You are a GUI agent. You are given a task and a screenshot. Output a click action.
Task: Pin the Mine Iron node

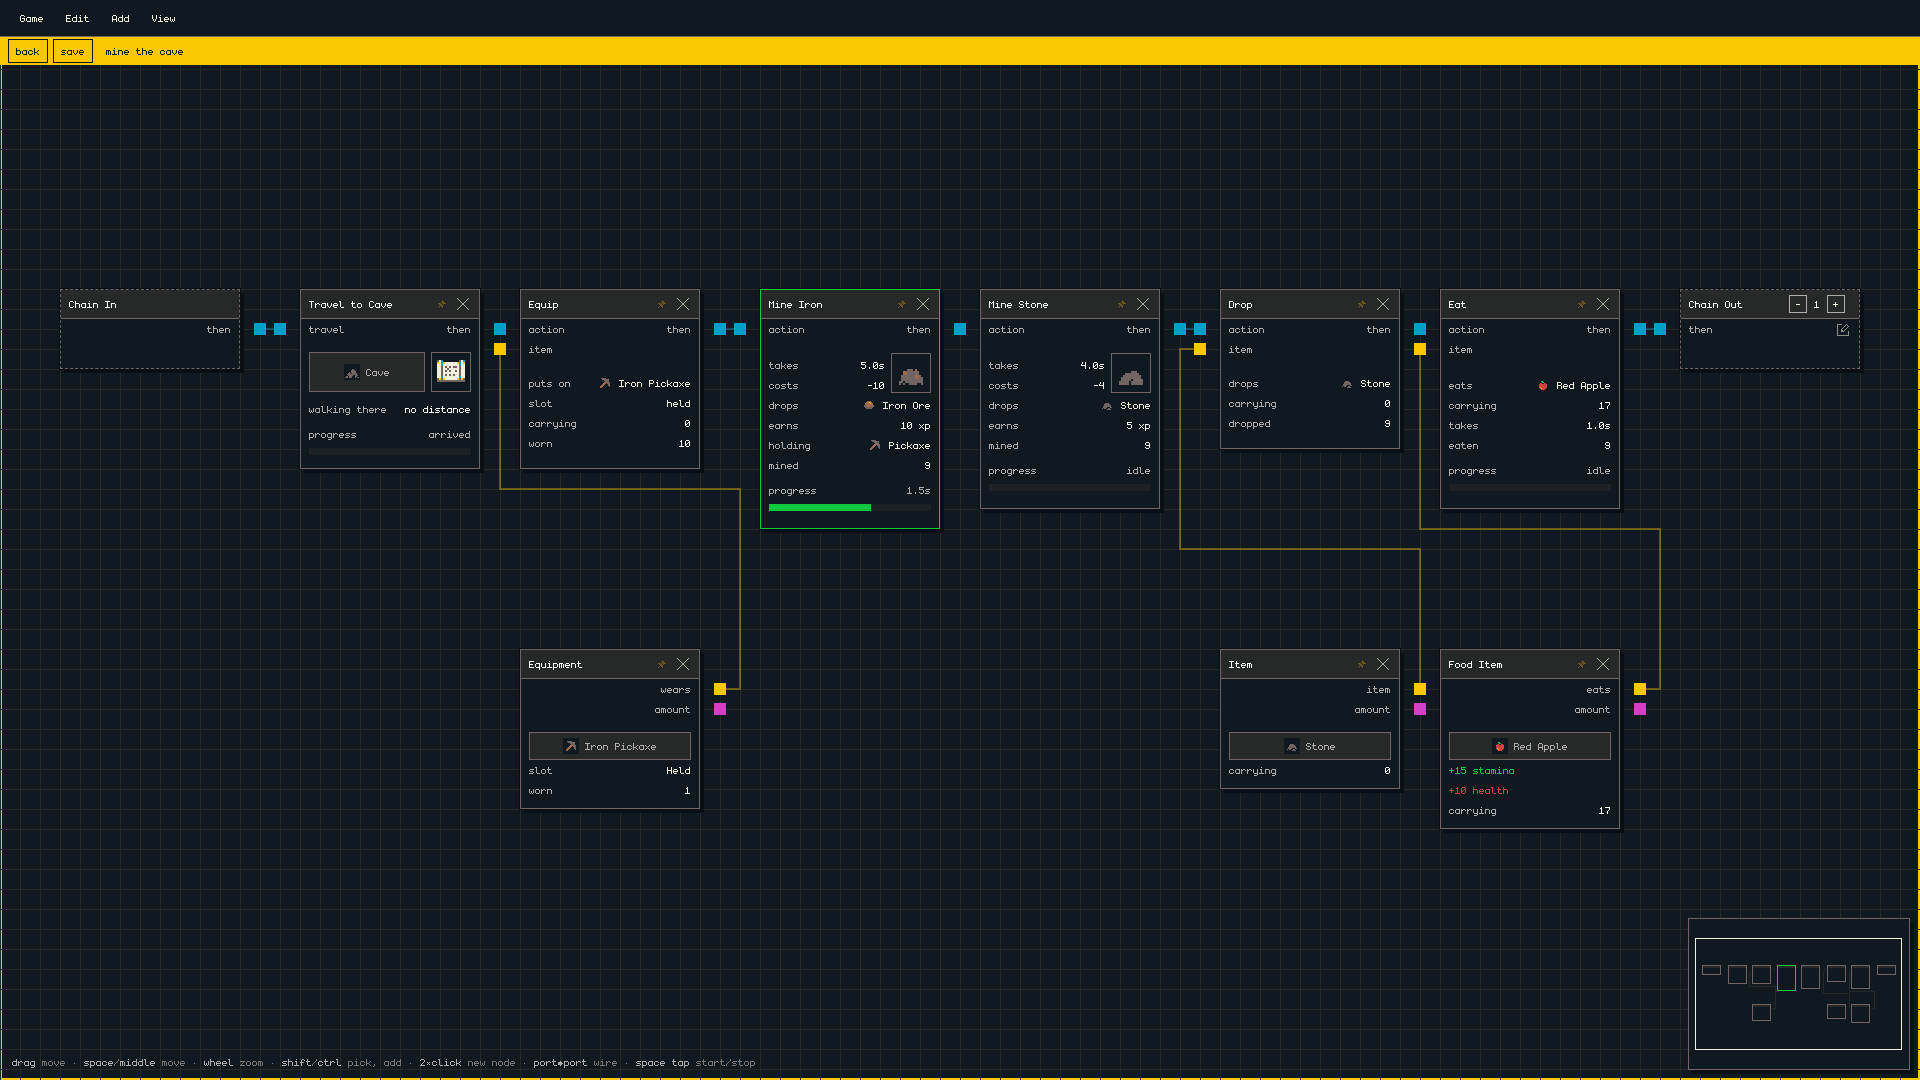tap(901, 304)
